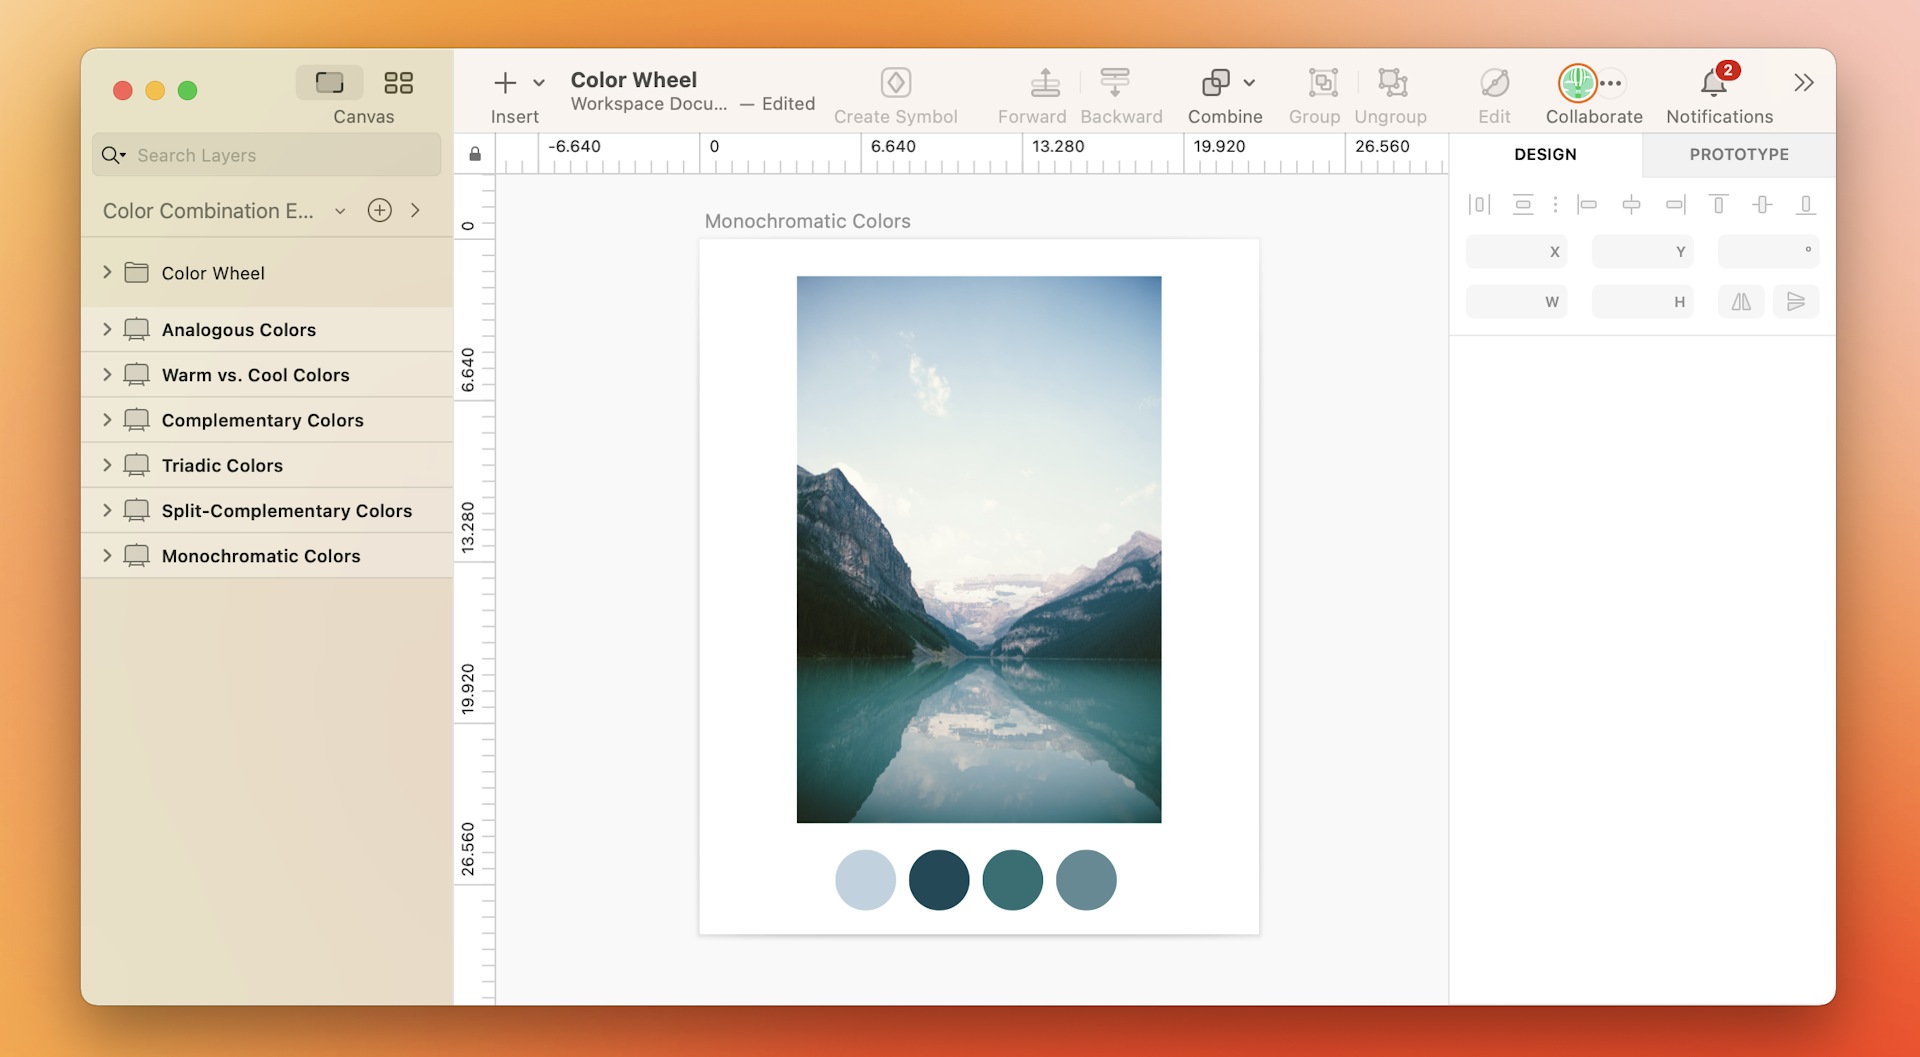Click the dark navy color circle
This screenshot has height=1057, width=1920.
[938, 880]
